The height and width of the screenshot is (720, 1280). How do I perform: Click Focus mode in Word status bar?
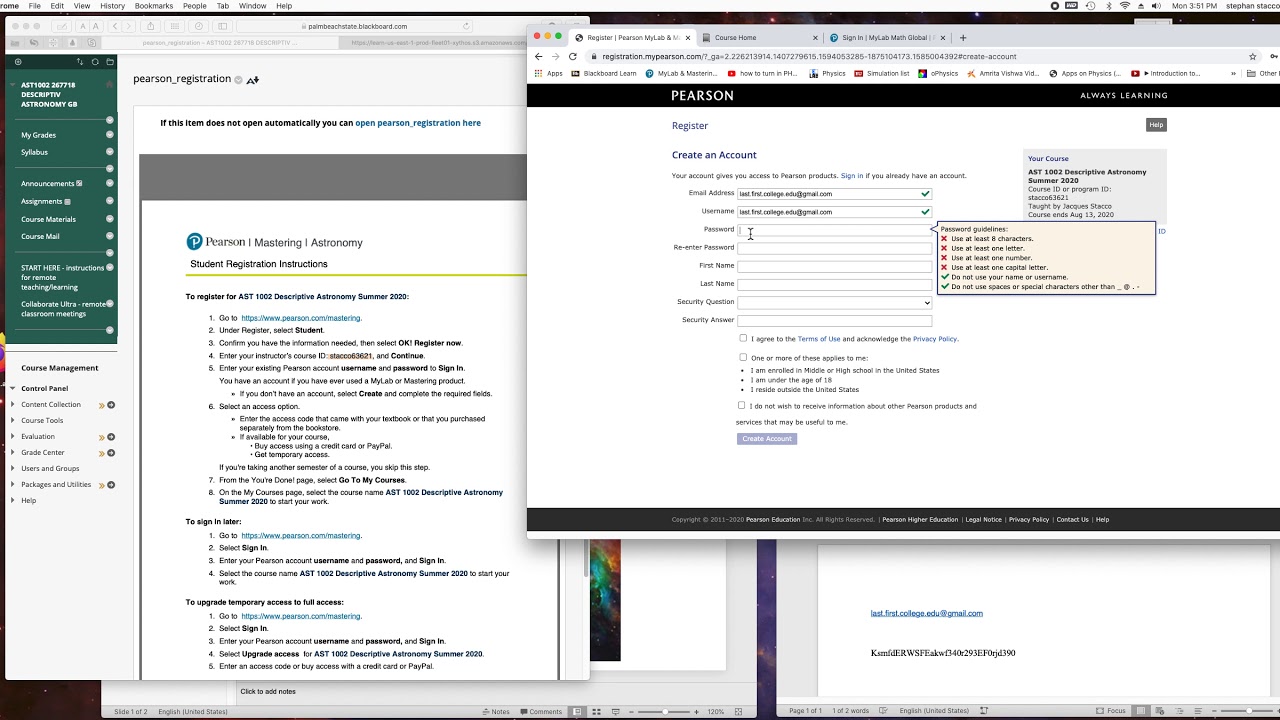(x=1110, y=711)
